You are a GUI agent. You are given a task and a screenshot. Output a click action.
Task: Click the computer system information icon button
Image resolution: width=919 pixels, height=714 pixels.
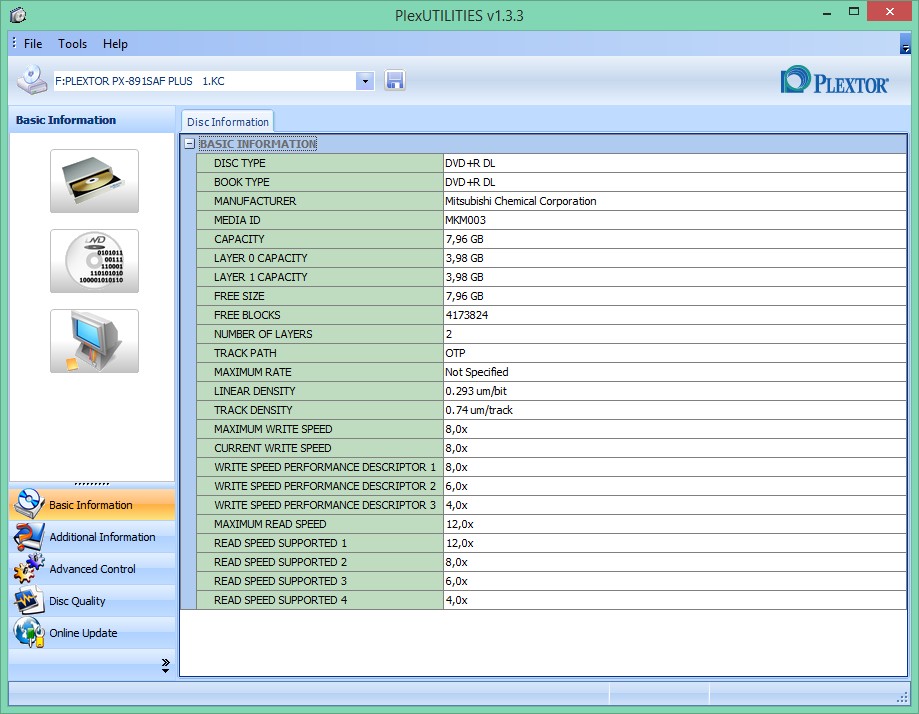point(94,341)
